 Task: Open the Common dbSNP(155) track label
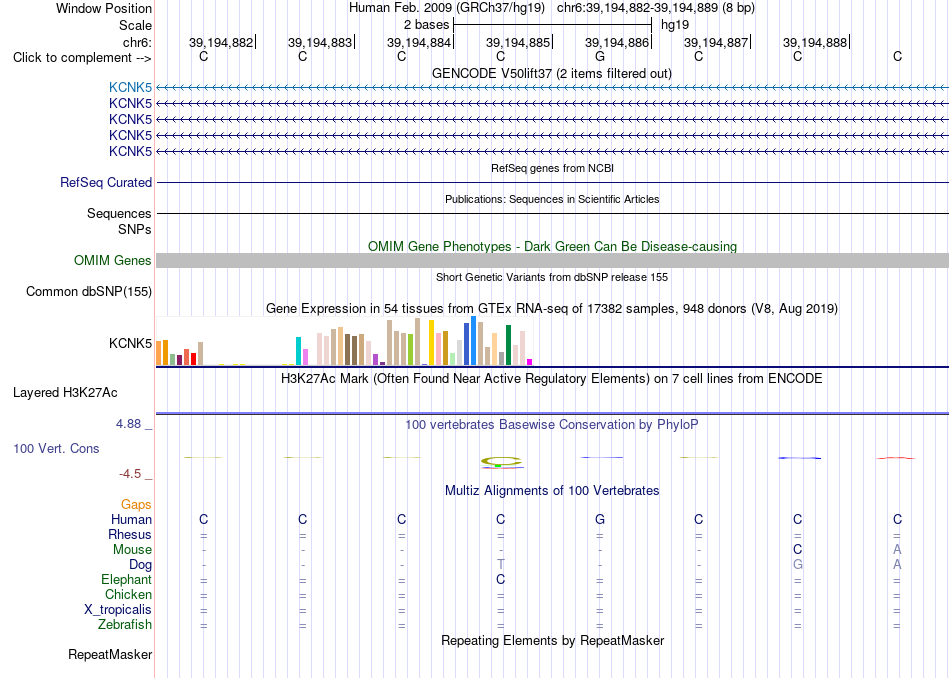coord(89,291)
